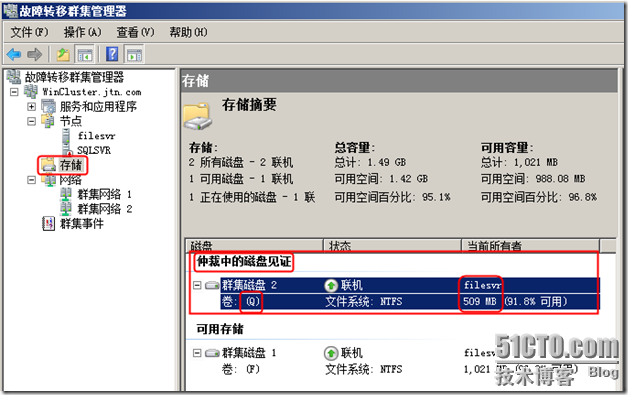
Task: Open the 查看(V) menu
Action: click(135, 32)
